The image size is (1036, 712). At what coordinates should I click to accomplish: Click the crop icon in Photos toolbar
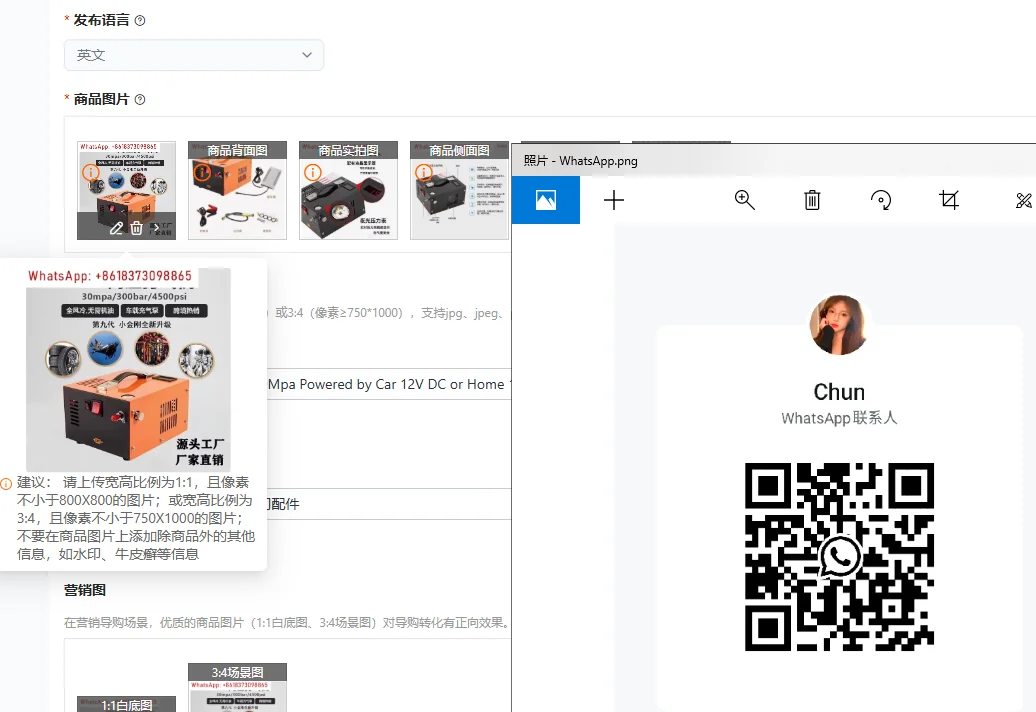[949, 200]
